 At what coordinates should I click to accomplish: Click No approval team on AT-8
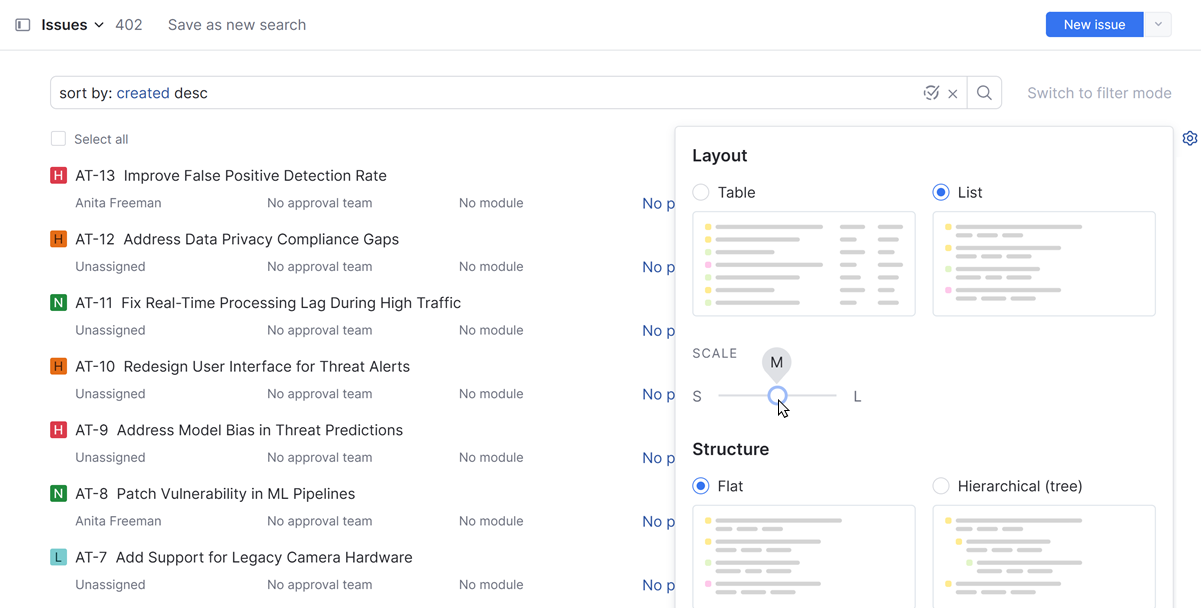click(x=320, y=521)
